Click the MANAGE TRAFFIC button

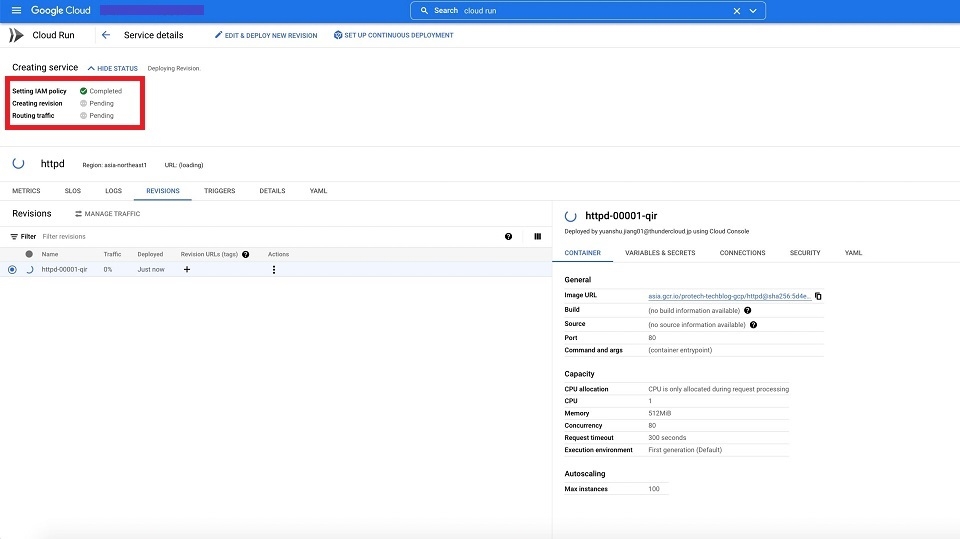point(107,214)
